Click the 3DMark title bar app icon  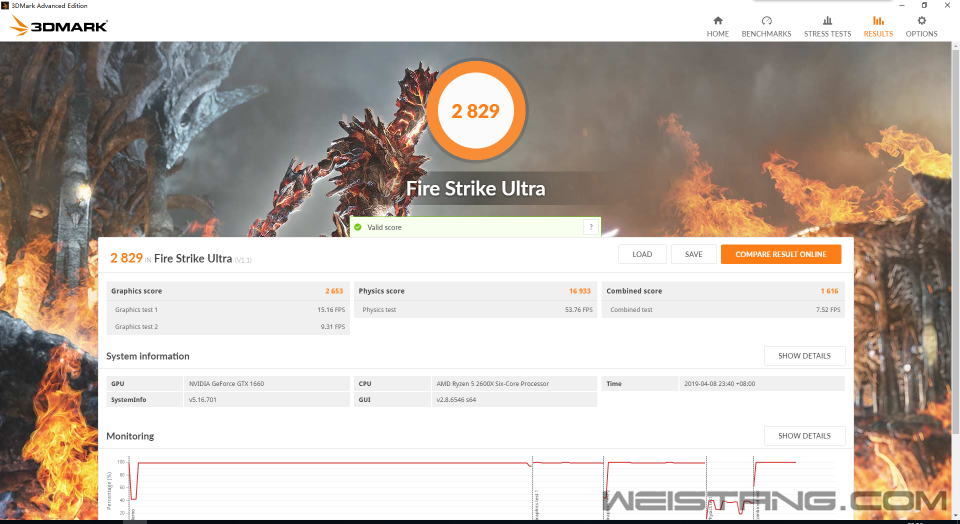click(x=6, y=6)
